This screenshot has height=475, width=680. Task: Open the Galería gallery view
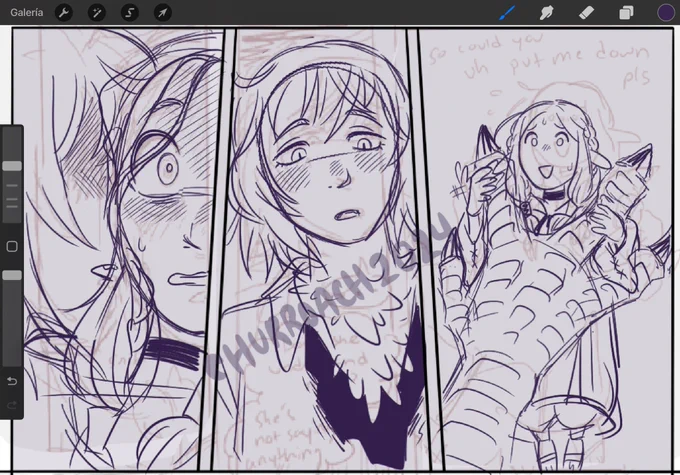tap(26, 13)
